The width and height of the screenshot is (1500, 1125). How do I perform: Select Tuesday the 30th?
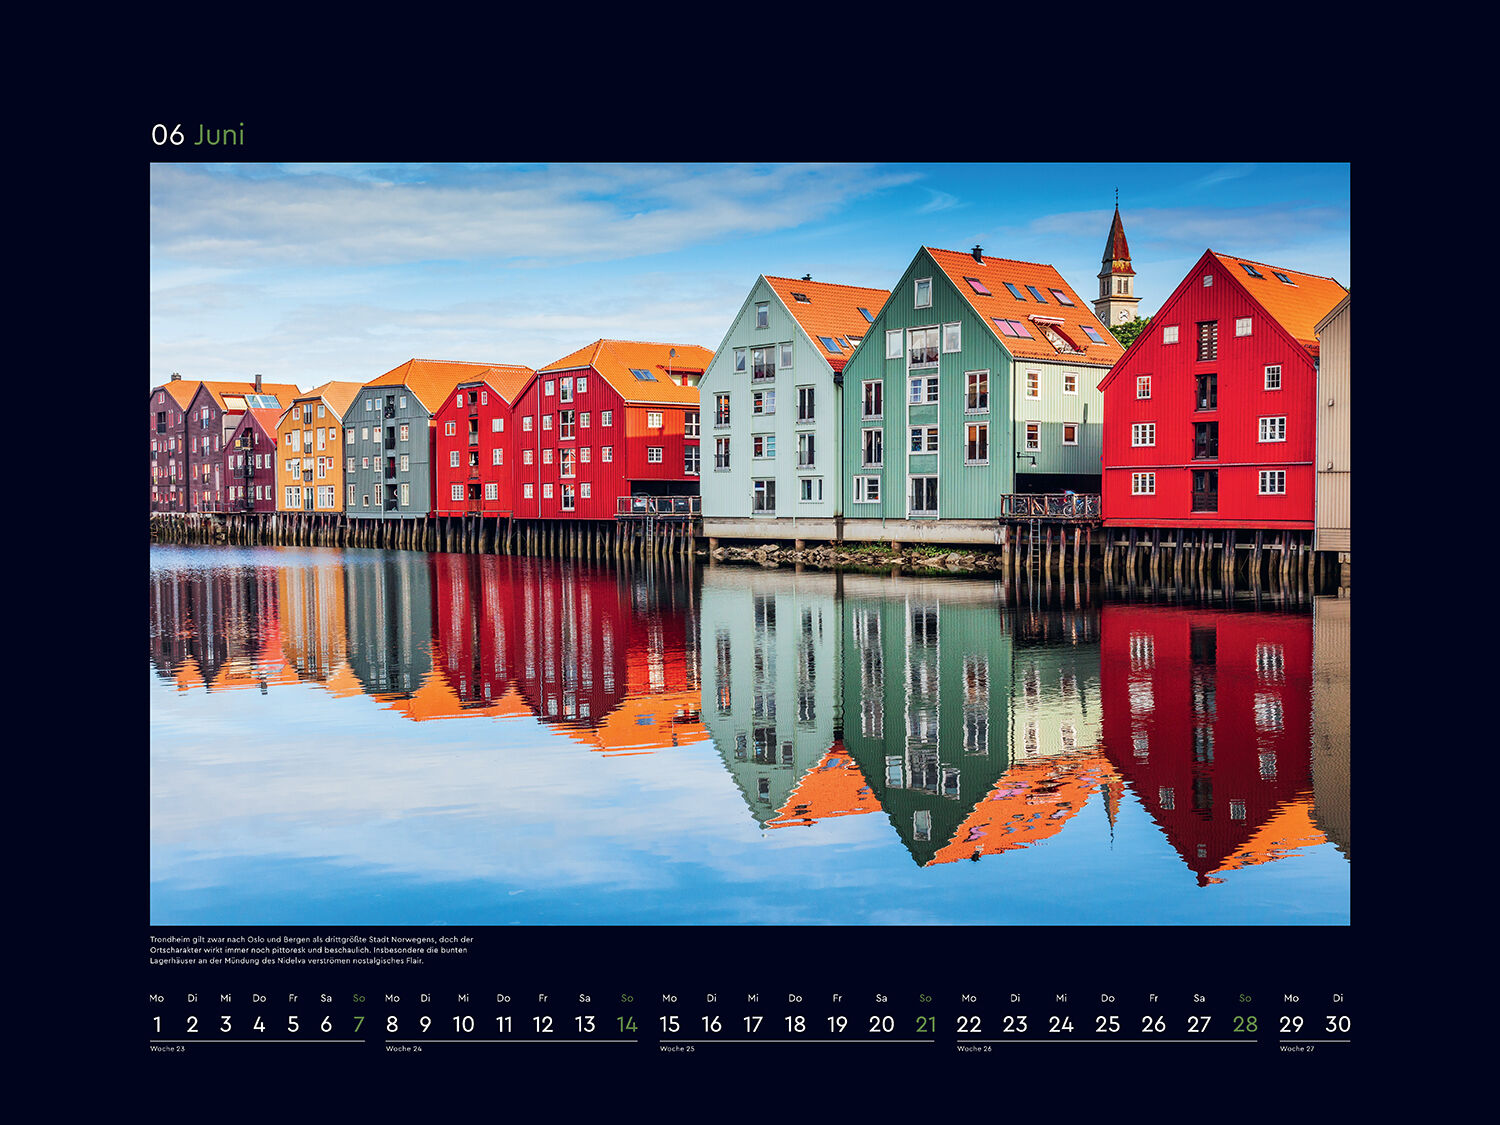tap(1338, 1024)
